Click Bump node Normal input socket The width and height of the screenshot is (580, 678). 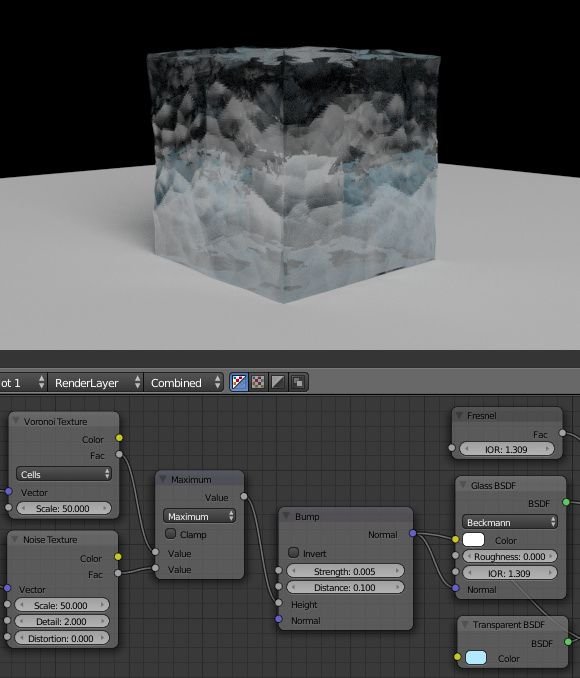click(x=279, y=619)
